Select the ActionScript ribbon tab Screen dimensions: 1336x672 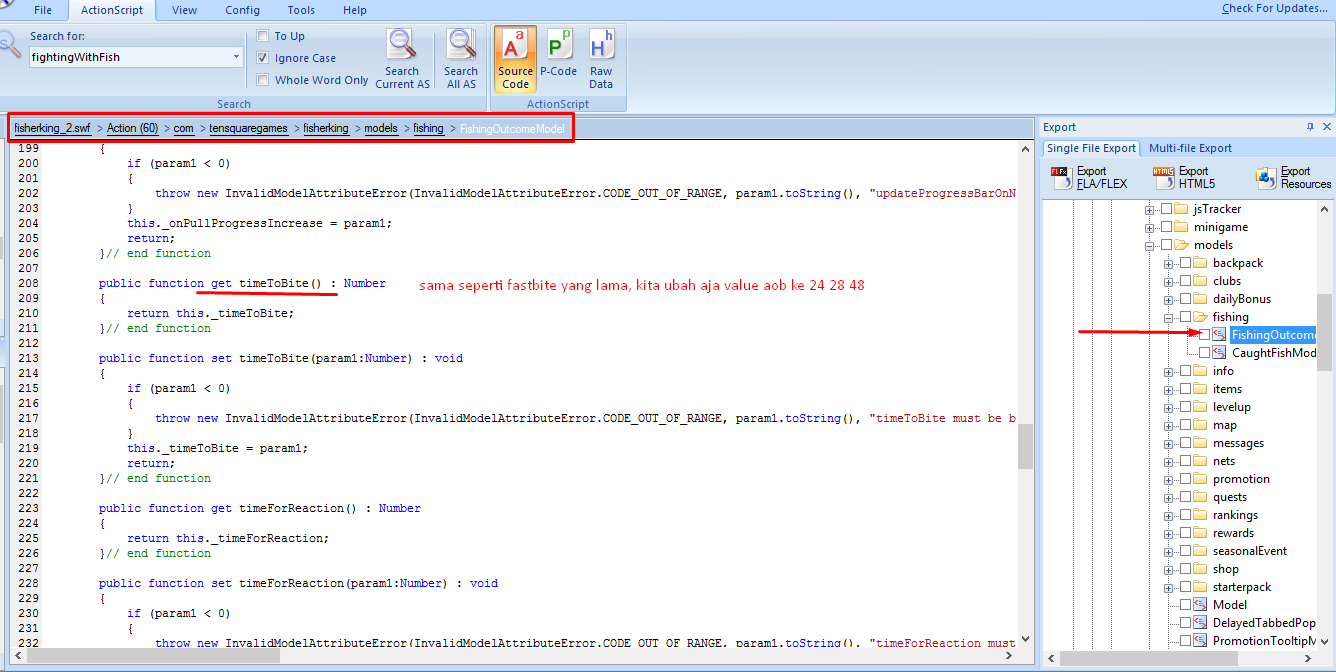click(112, 10)
